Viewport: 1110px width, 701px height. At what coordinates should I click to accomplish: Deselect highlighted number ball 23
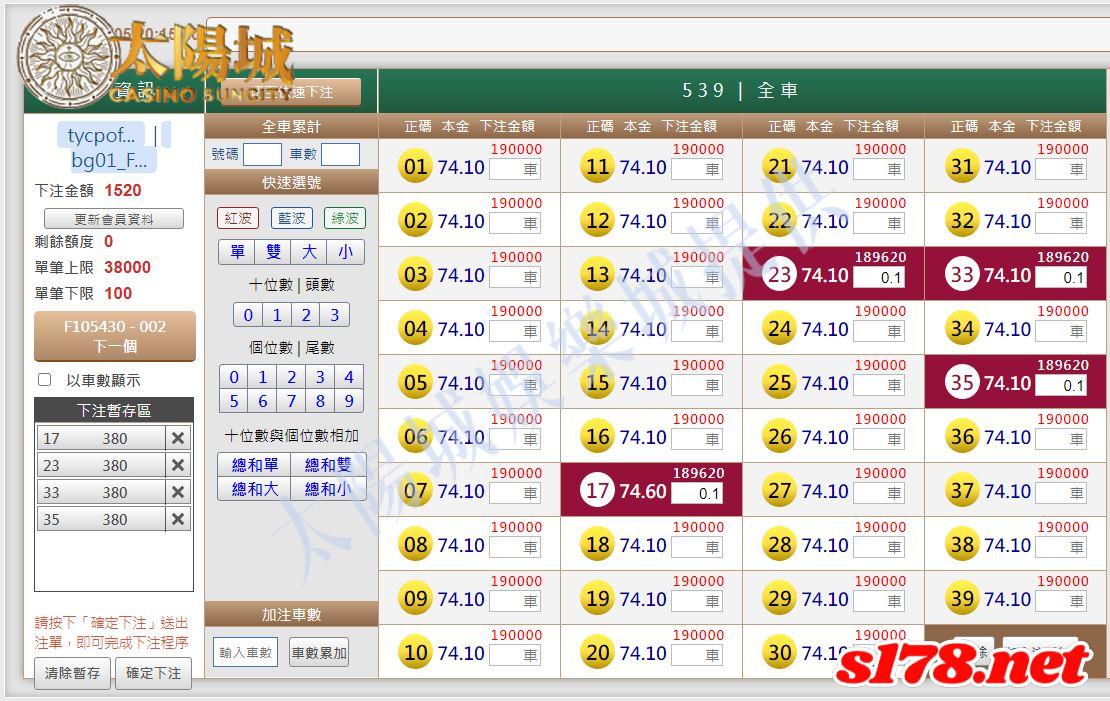click(779, 274)
